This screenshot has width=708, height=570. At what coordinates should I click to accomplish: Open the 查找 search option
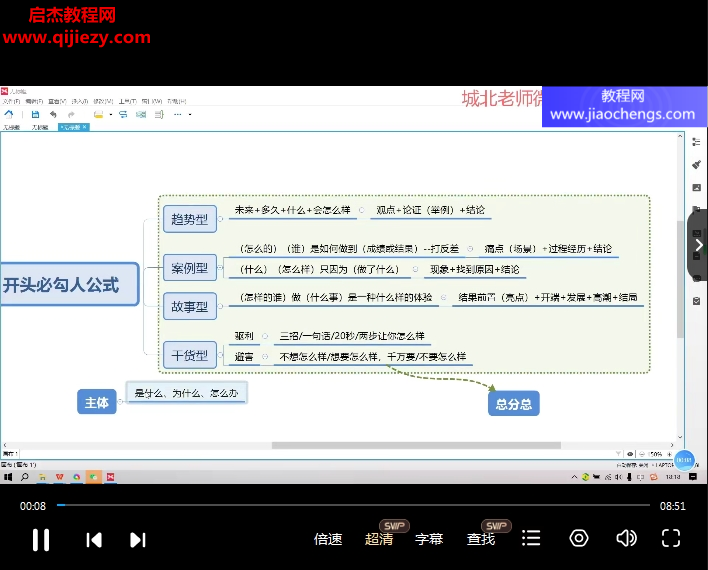point(480,539)
